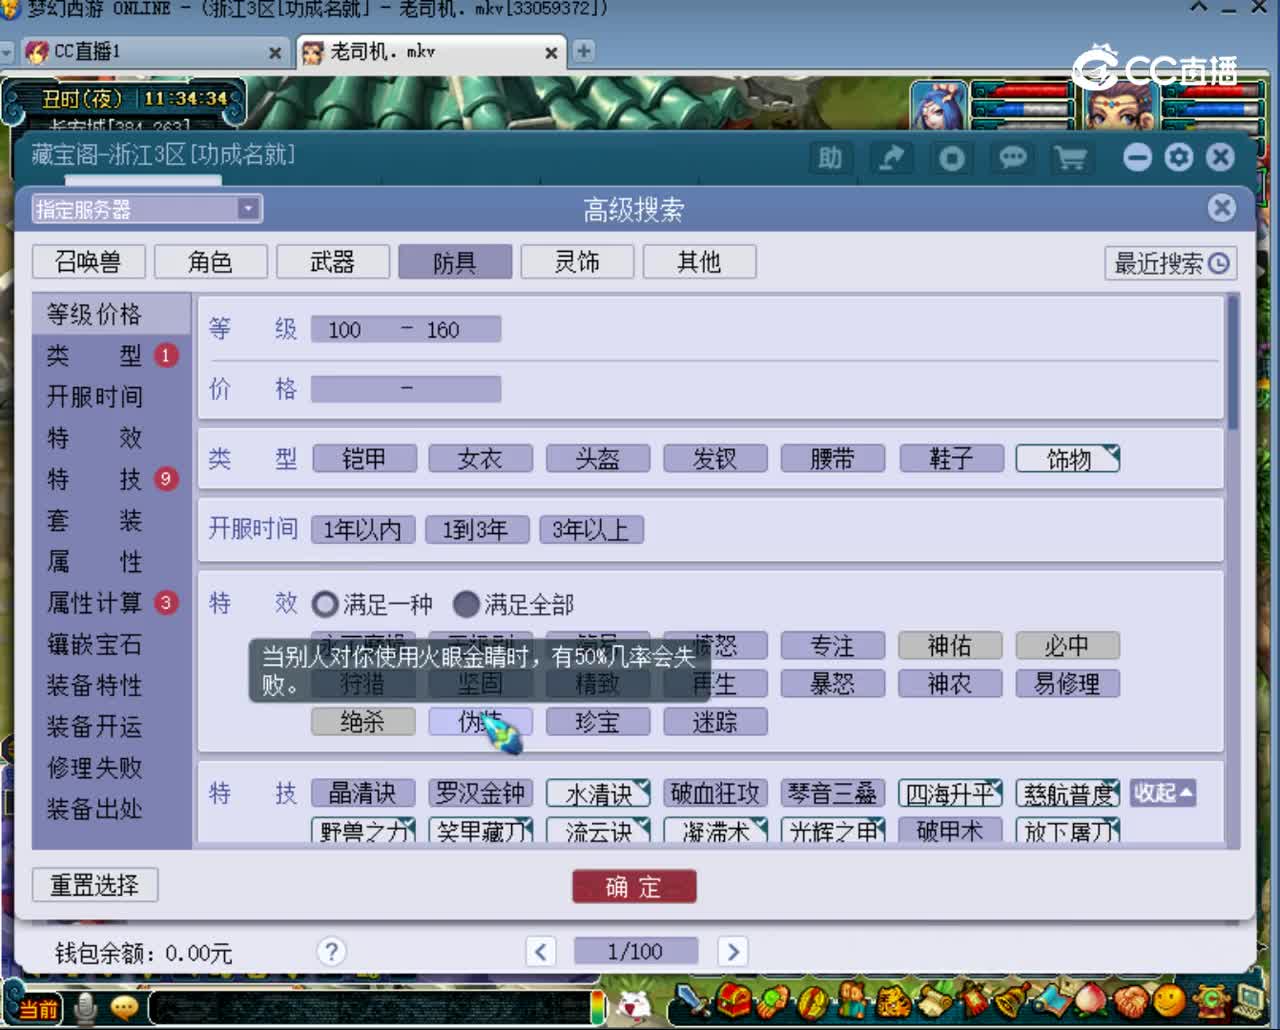The image size is (1280, 1030).
Task: Toggle the 易修理 special effect
Action: pyautogui.click(x=1068, y=683)
